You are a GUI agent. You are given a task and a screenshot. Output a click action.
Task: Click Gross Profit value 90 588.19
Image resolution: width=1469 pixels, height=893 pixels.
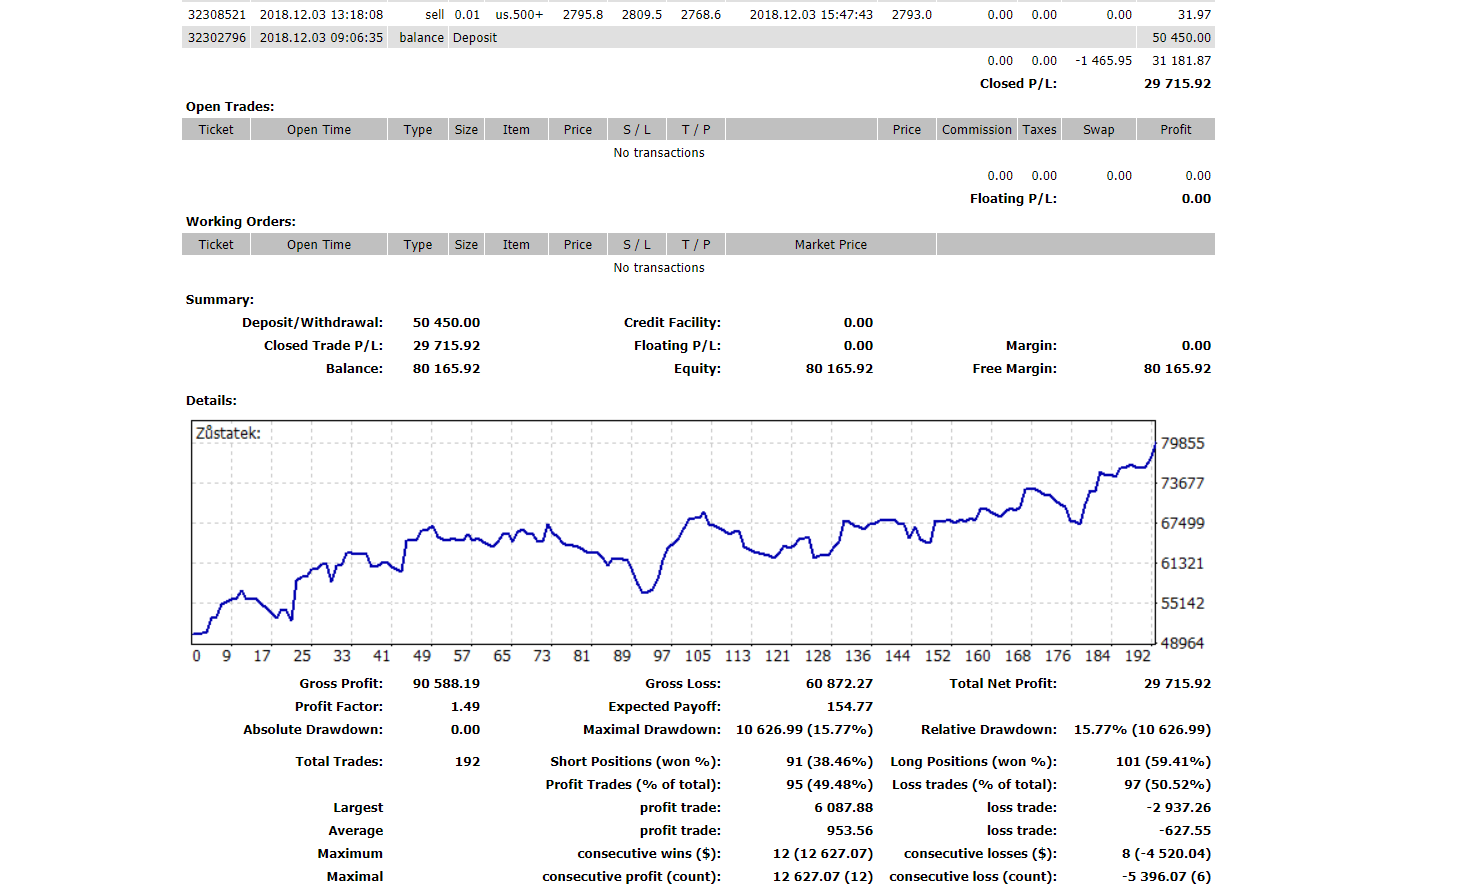446,684
